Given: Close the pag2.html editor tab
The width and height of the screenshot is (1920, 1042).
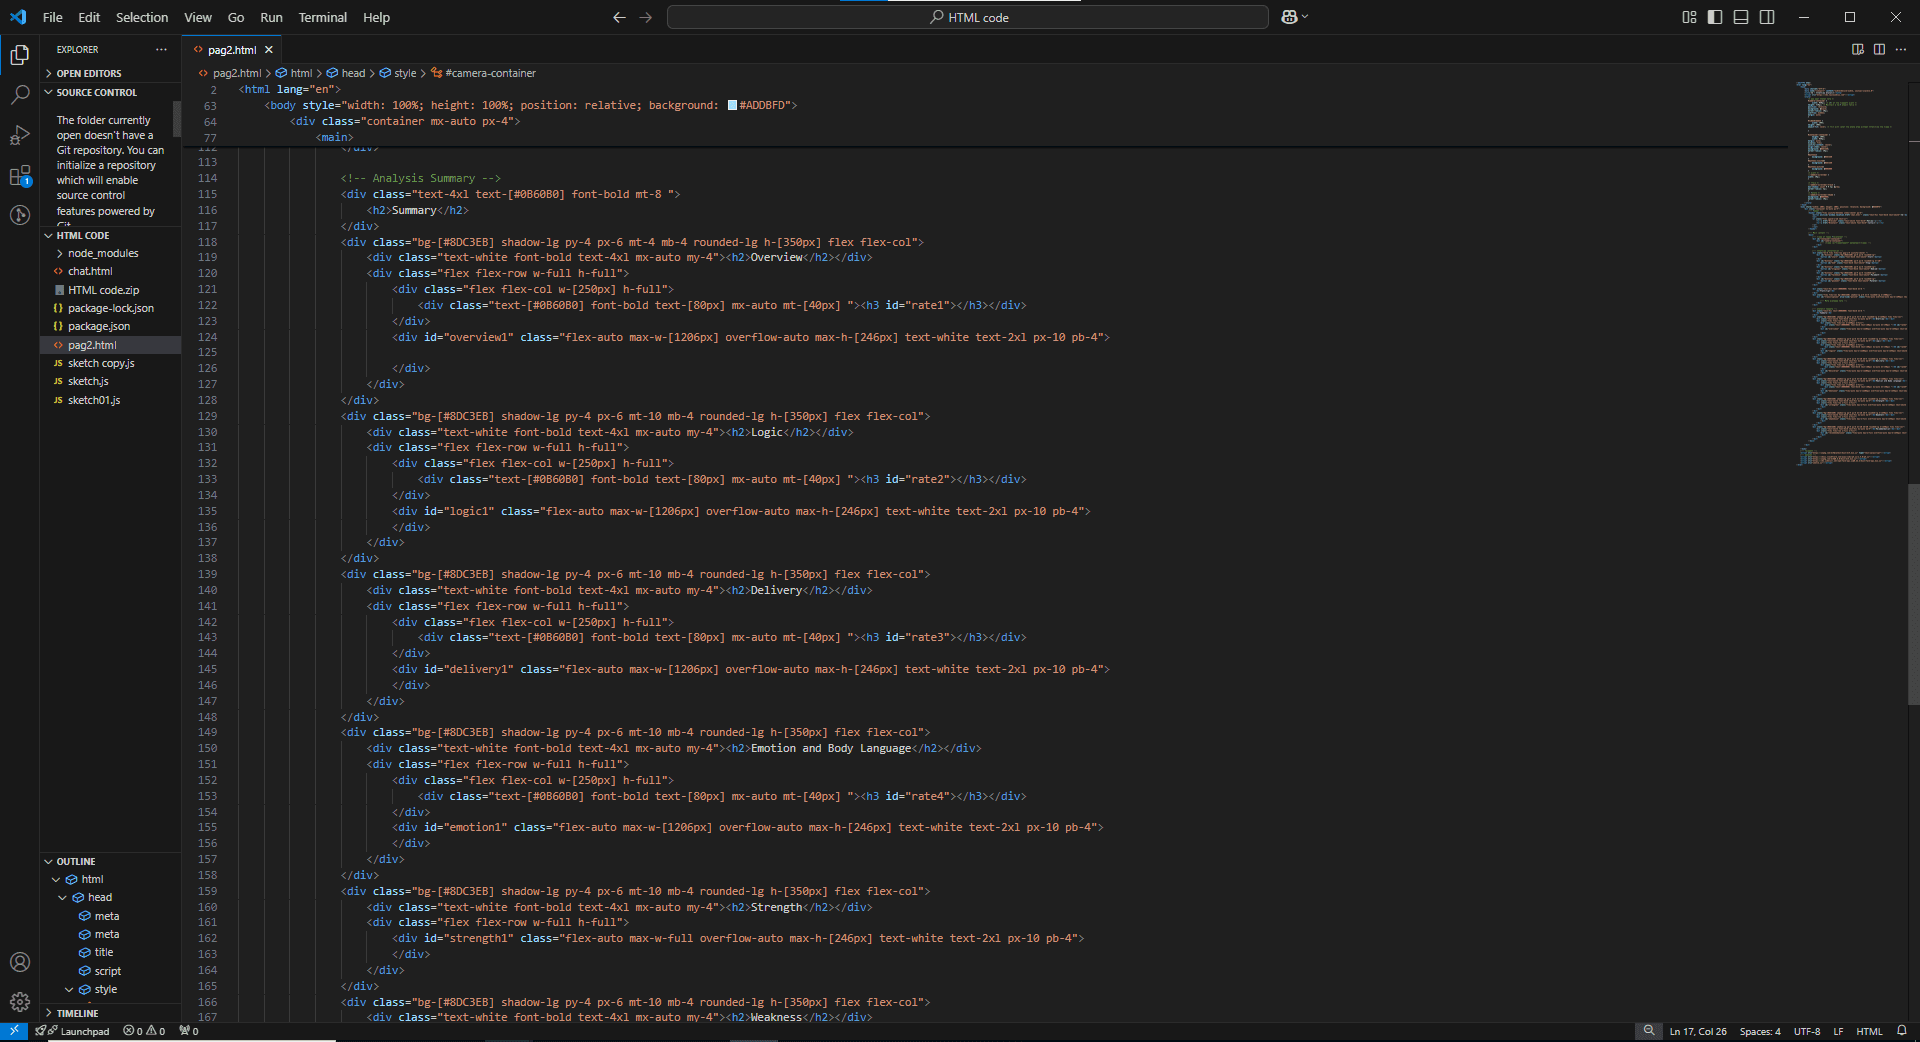Looking at the screenshot, I should click(269, 50).
